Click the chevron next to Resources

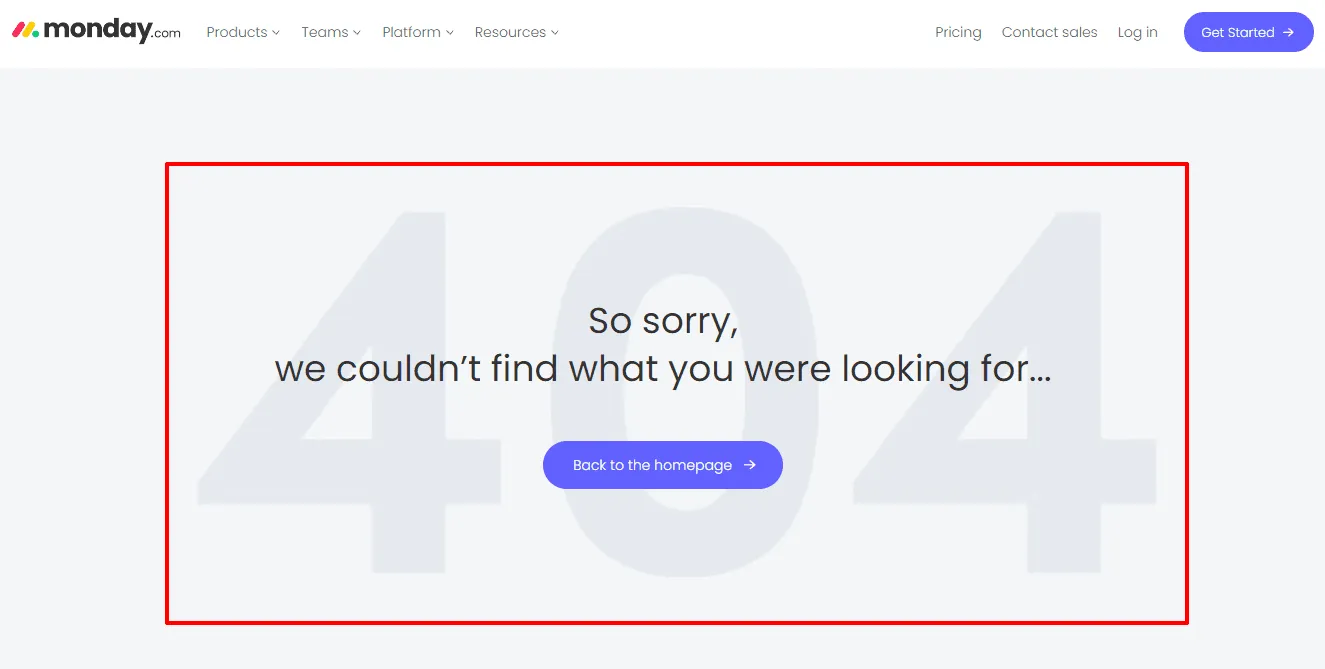point(554,32)
